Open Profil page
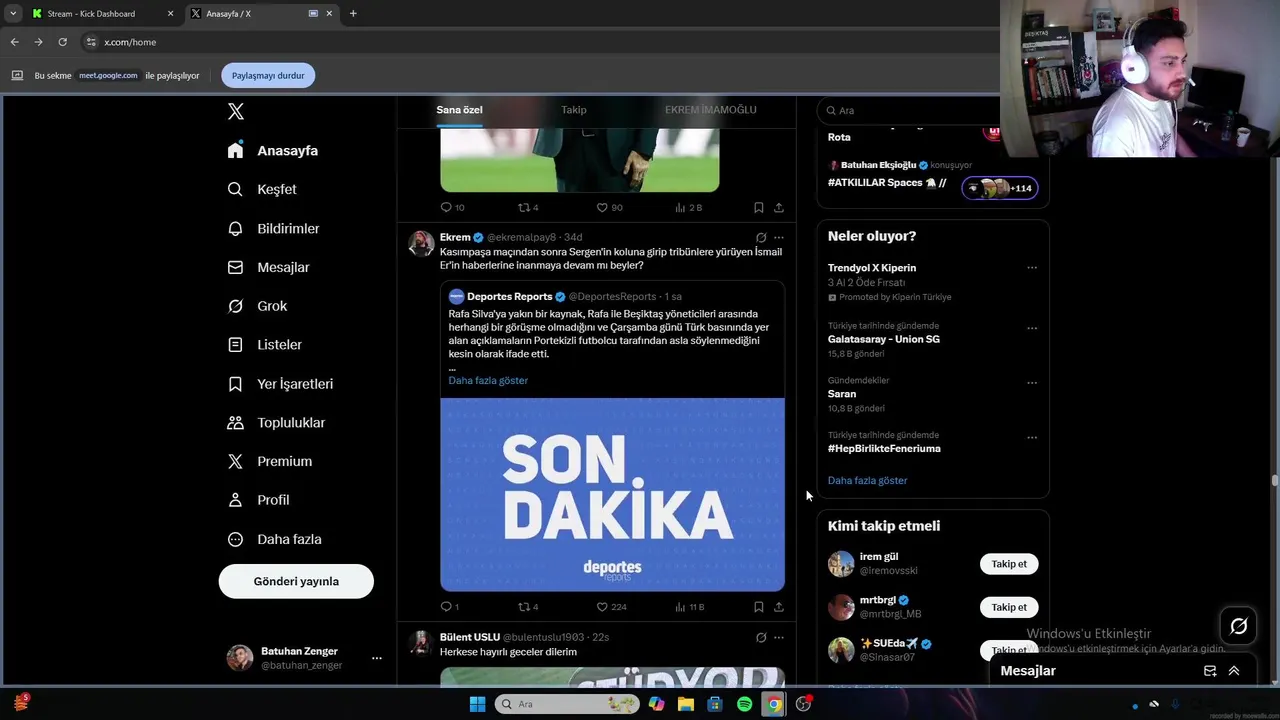Screen dimensions: 1280x720 tap(258, 500)
